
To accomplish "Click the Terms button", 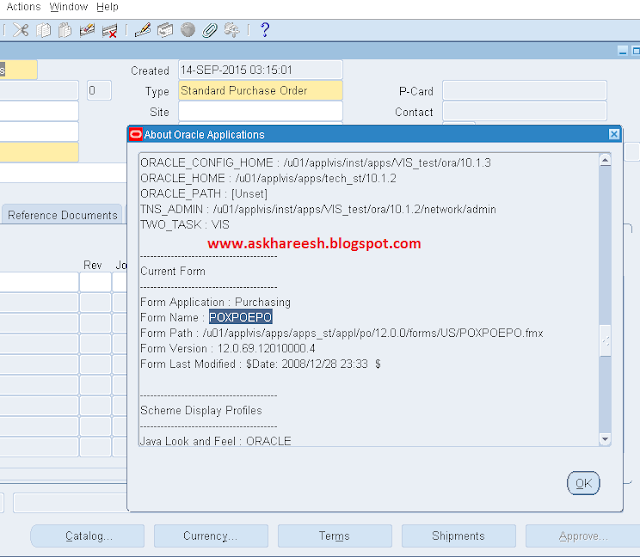I will 335,536.
